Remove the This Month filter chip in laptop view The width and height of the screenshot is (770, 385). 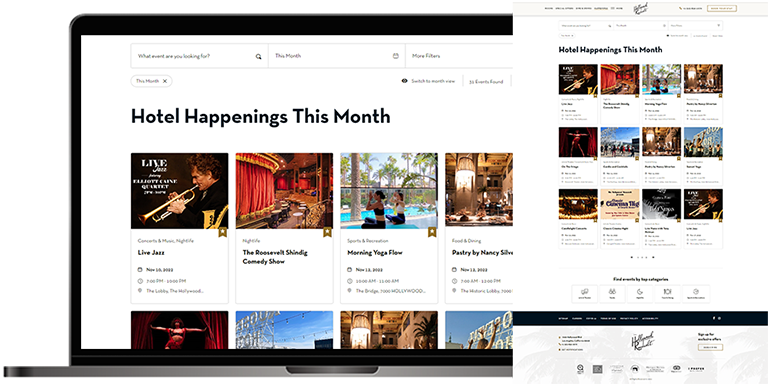[x=165, y=81]
